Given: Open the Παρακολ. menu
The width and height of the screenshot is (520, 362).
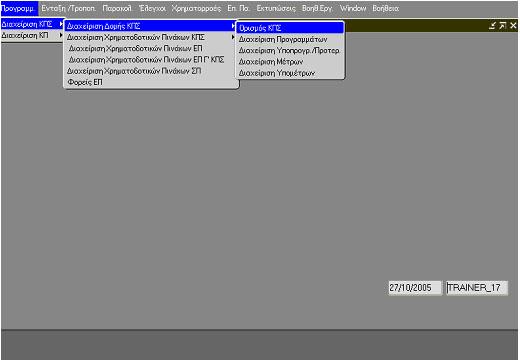Looking at the screenshot, I should pyautogui.click(x=117, y=8).
